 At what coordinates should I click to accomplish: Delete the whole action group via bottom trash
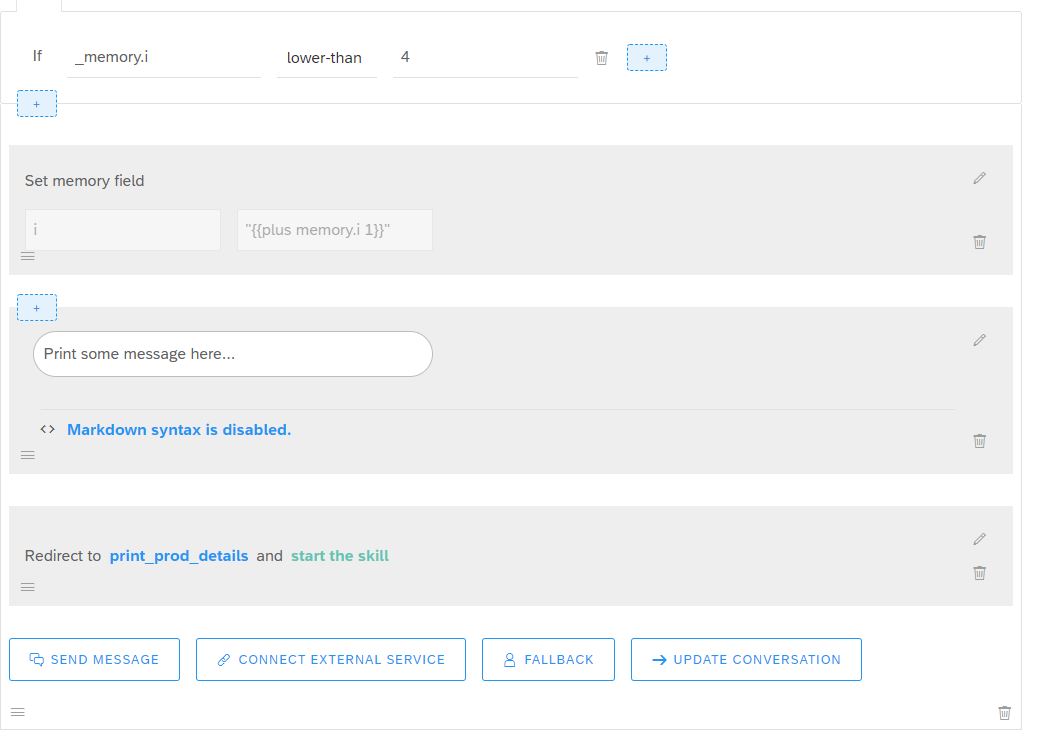pyautogui.click(x=1005, y=713)
